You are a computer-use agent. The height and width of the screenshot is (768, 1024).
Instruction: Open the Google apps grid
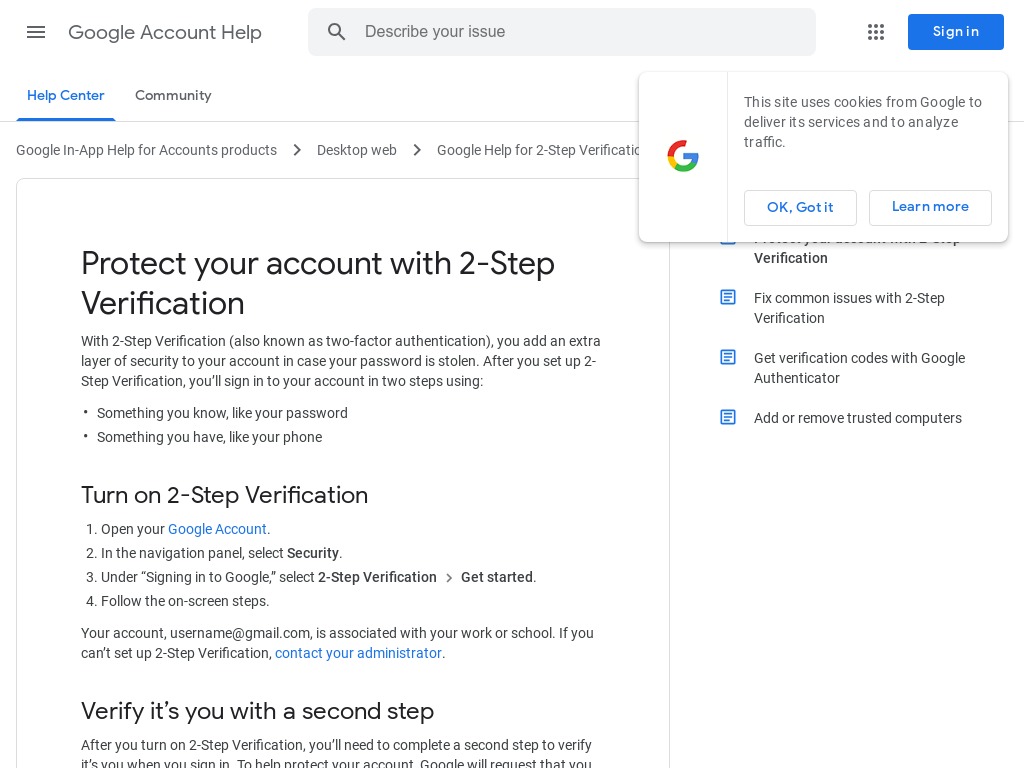[876, 32]
